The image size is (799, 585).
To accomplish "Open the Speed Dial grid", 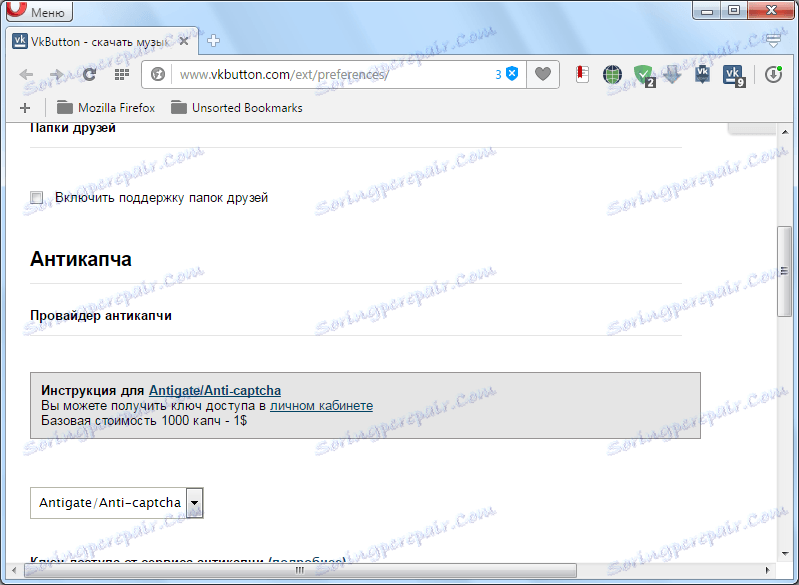I will pos(121,74).
